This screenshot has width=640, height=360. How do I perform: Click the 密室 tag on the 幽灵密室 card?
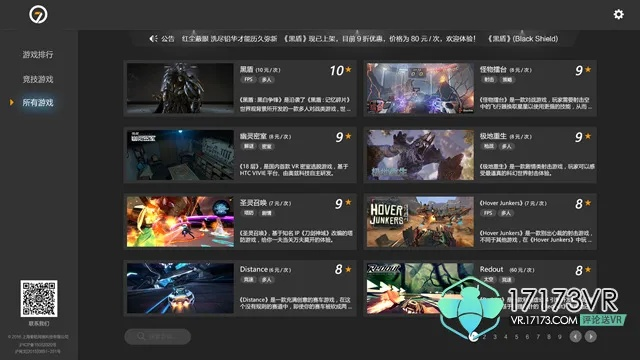(x=267, y=146)
